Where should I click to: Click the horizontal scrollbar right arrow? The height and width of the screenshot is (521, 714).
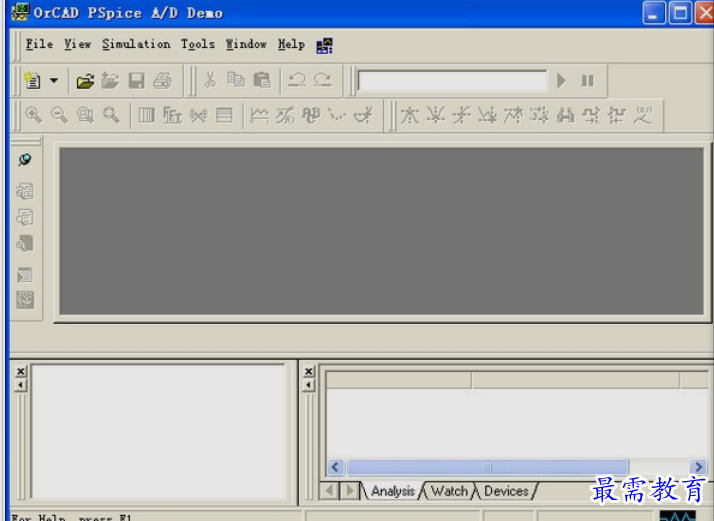(698, 467)
